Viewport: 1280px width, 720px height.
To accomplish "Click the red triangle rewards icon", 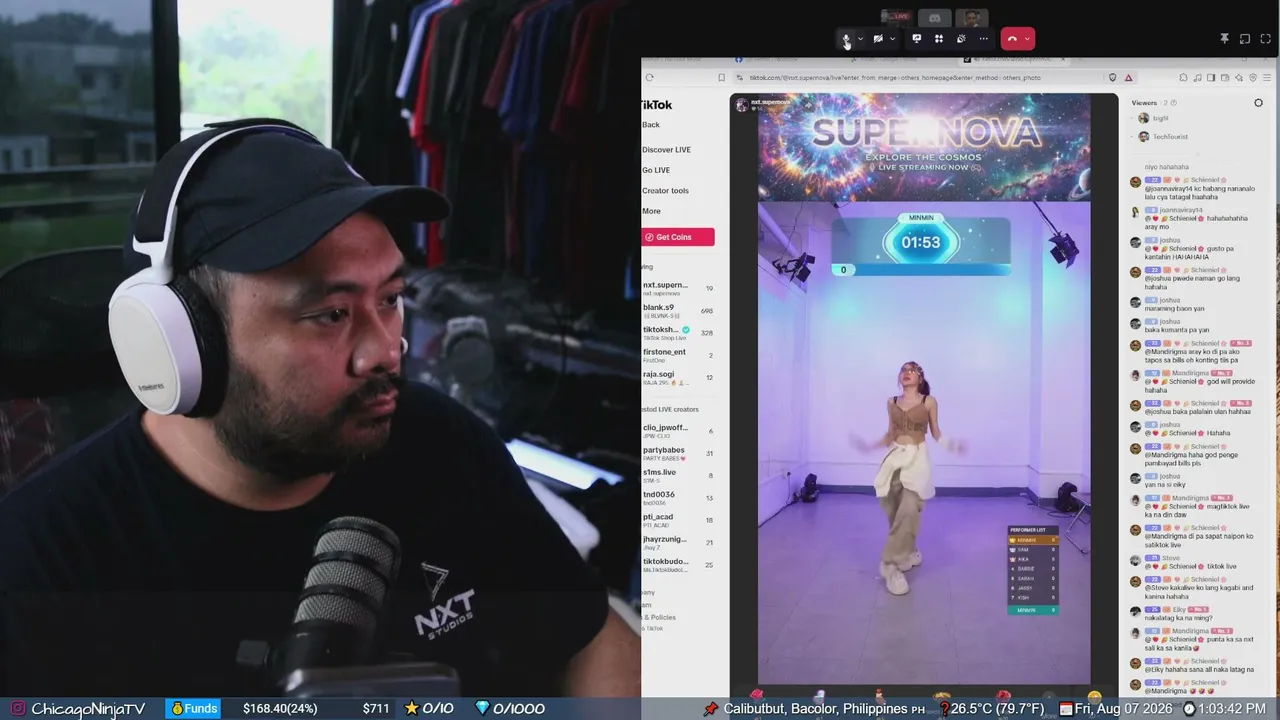I will click(1128, 77).
